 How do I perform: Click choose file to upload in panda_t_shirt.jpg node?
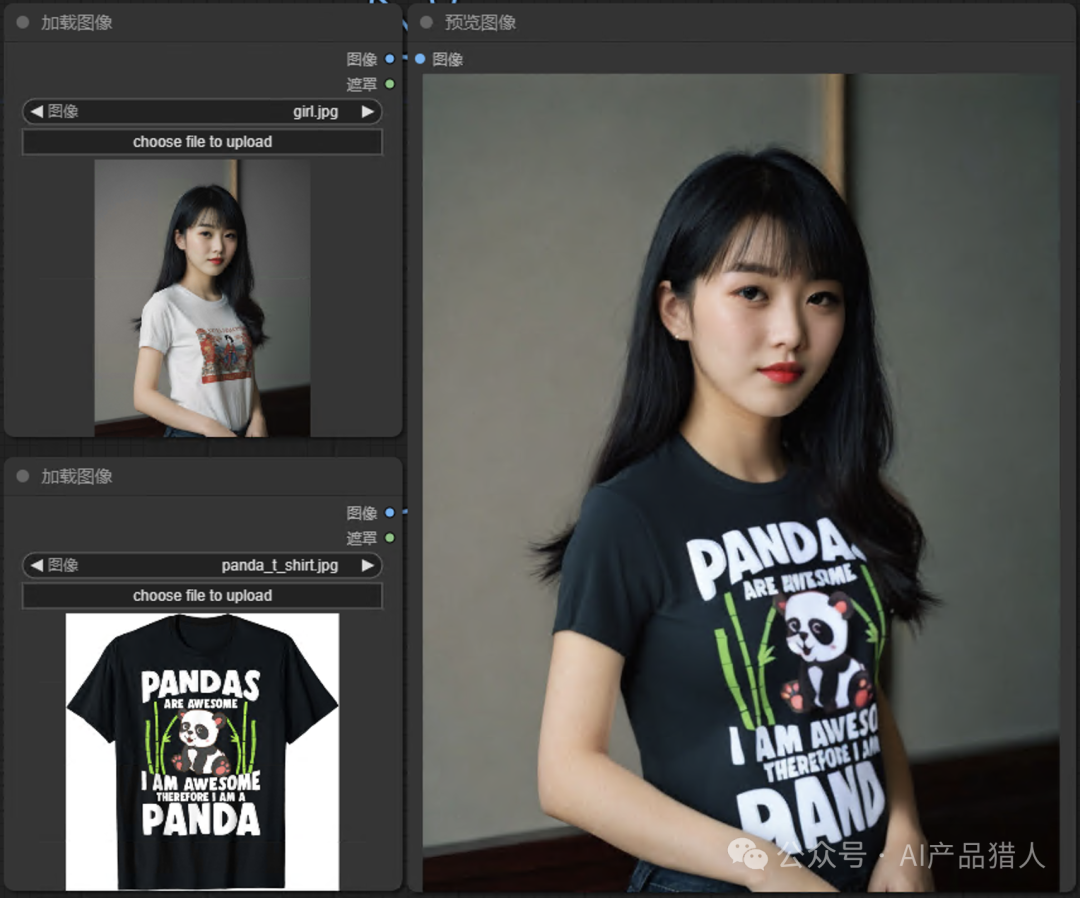click(x=202, y=596)
